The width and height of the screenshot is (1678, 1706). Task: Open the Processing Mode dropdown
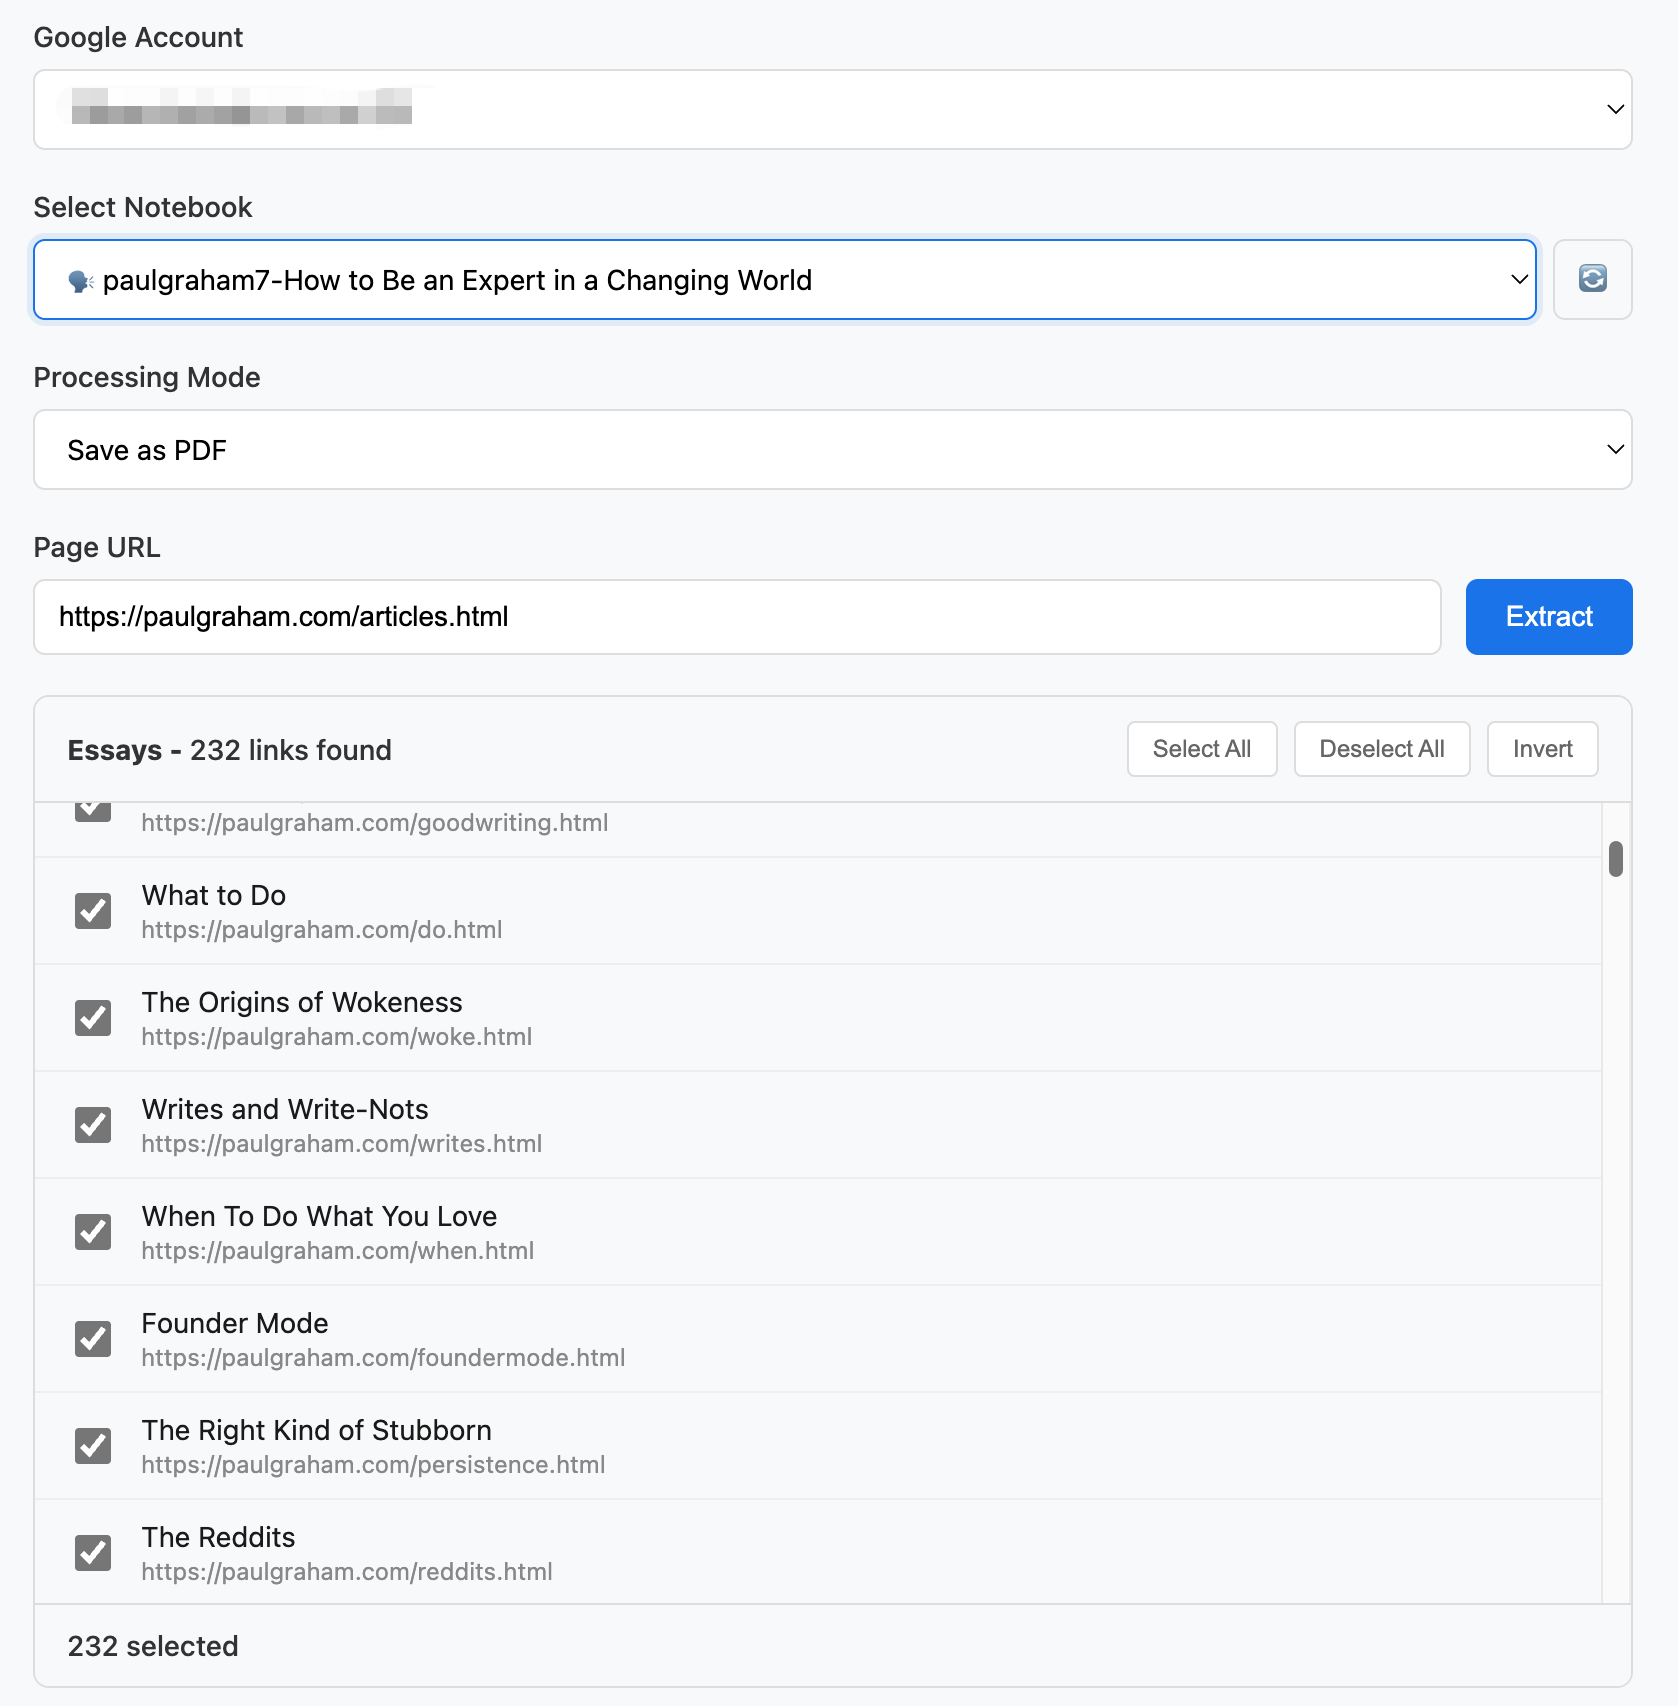(832, 449)
